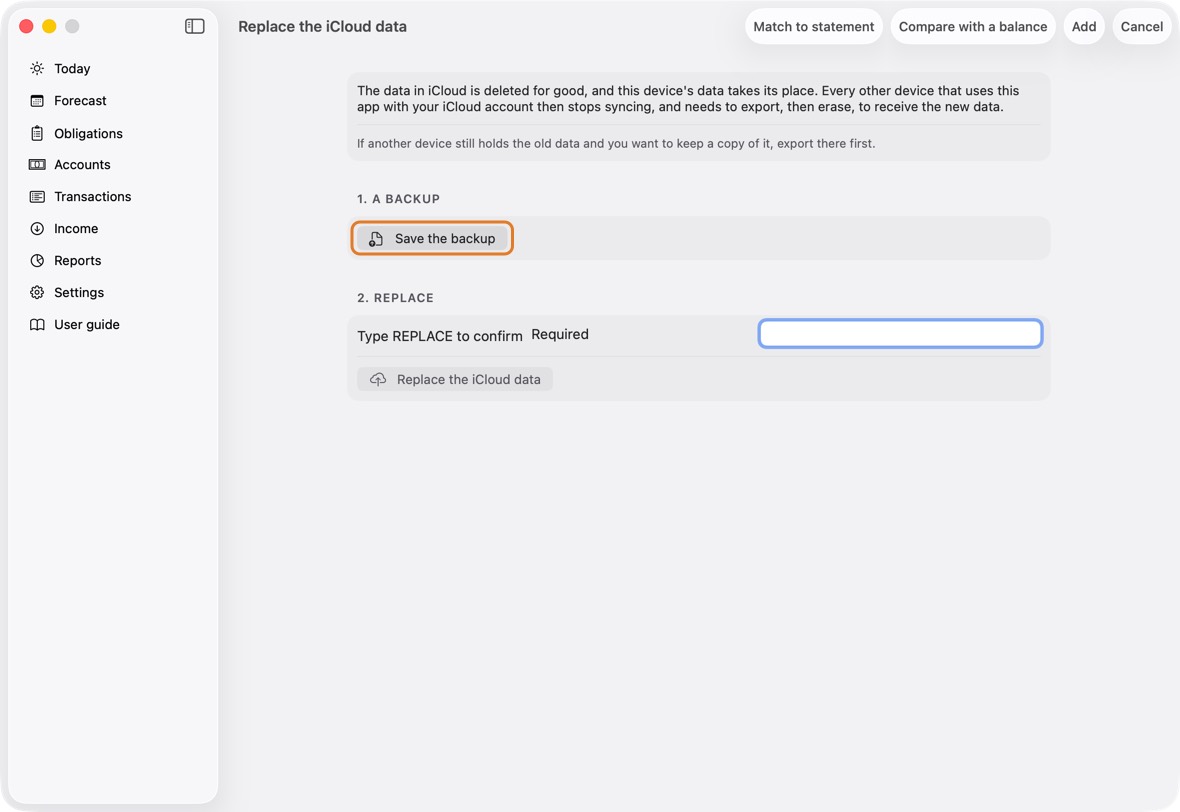Focus the REPLACE confirmation text field
Viewport: 1180px width, 812px height.
click(900, 333)
